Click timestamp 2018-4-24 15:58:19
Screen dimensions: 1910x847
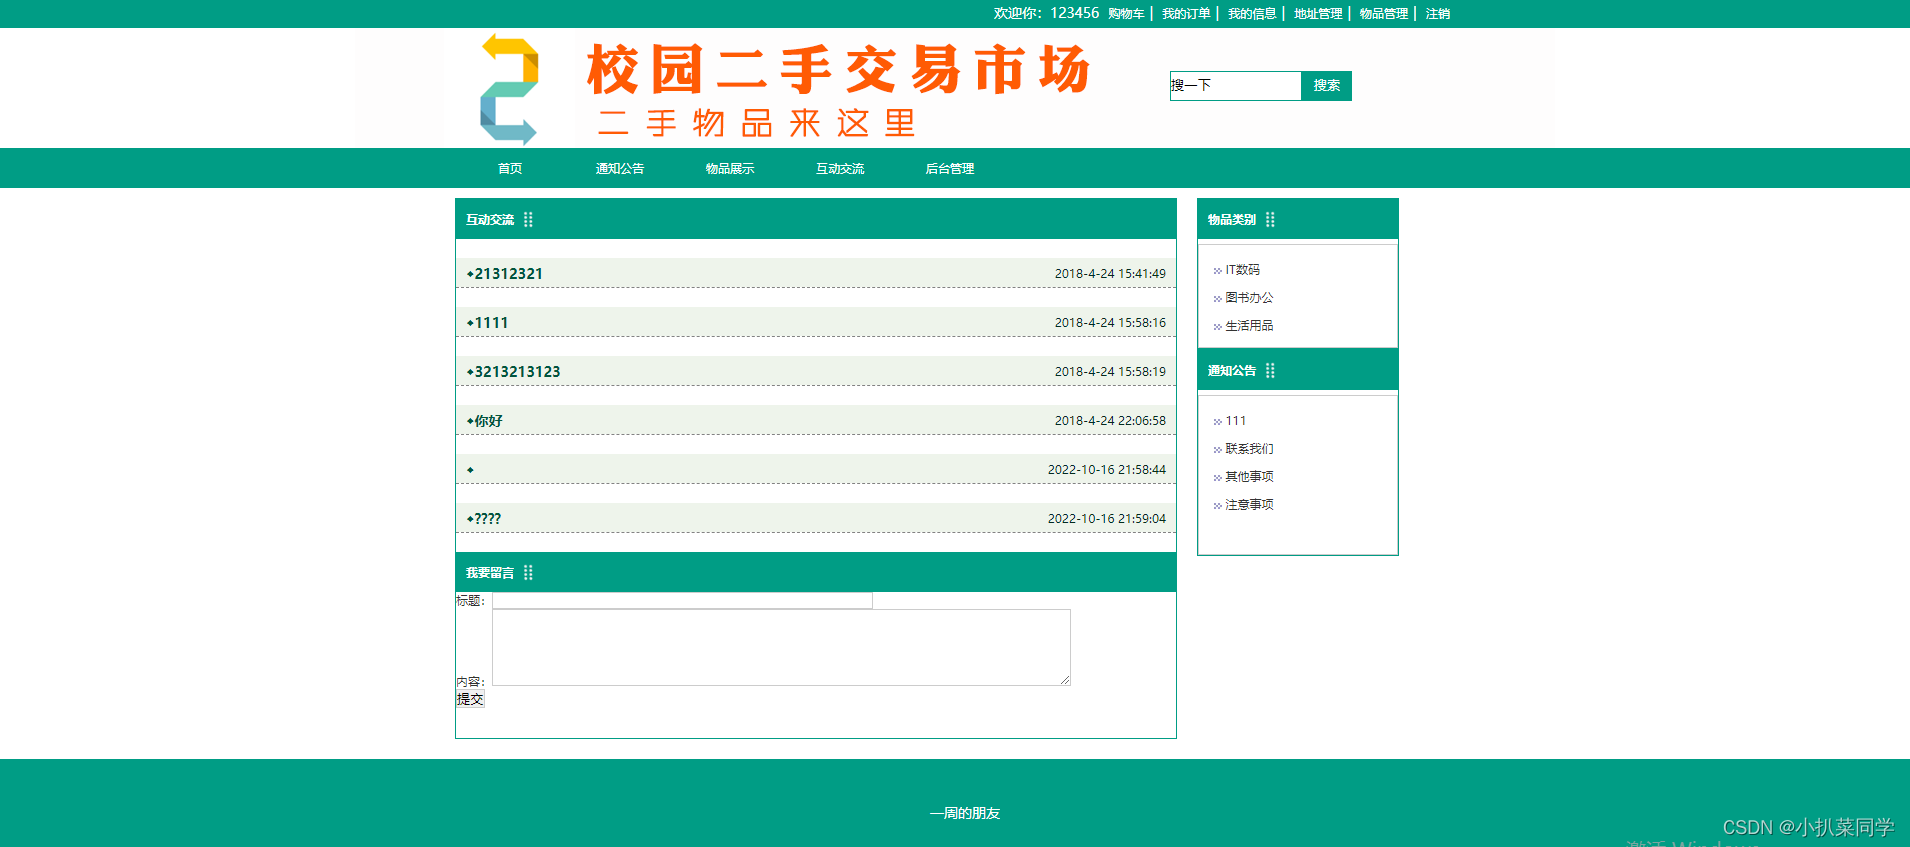tap(1110, 372)
